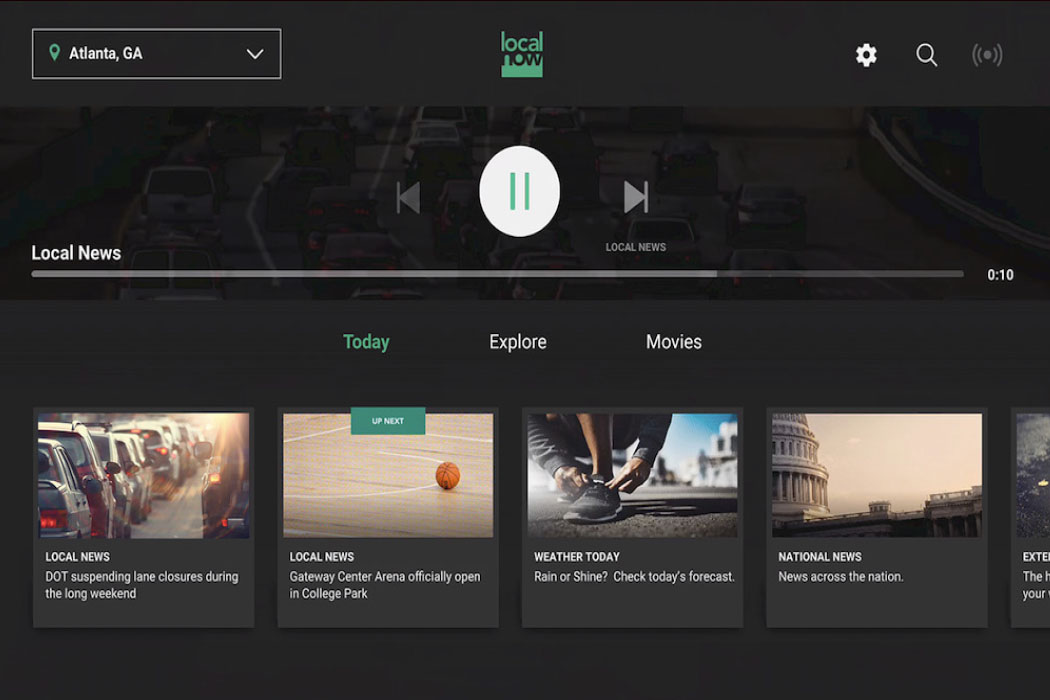Click the search magnifier icon
This screenshot has height=700, width=1050.
927,55
